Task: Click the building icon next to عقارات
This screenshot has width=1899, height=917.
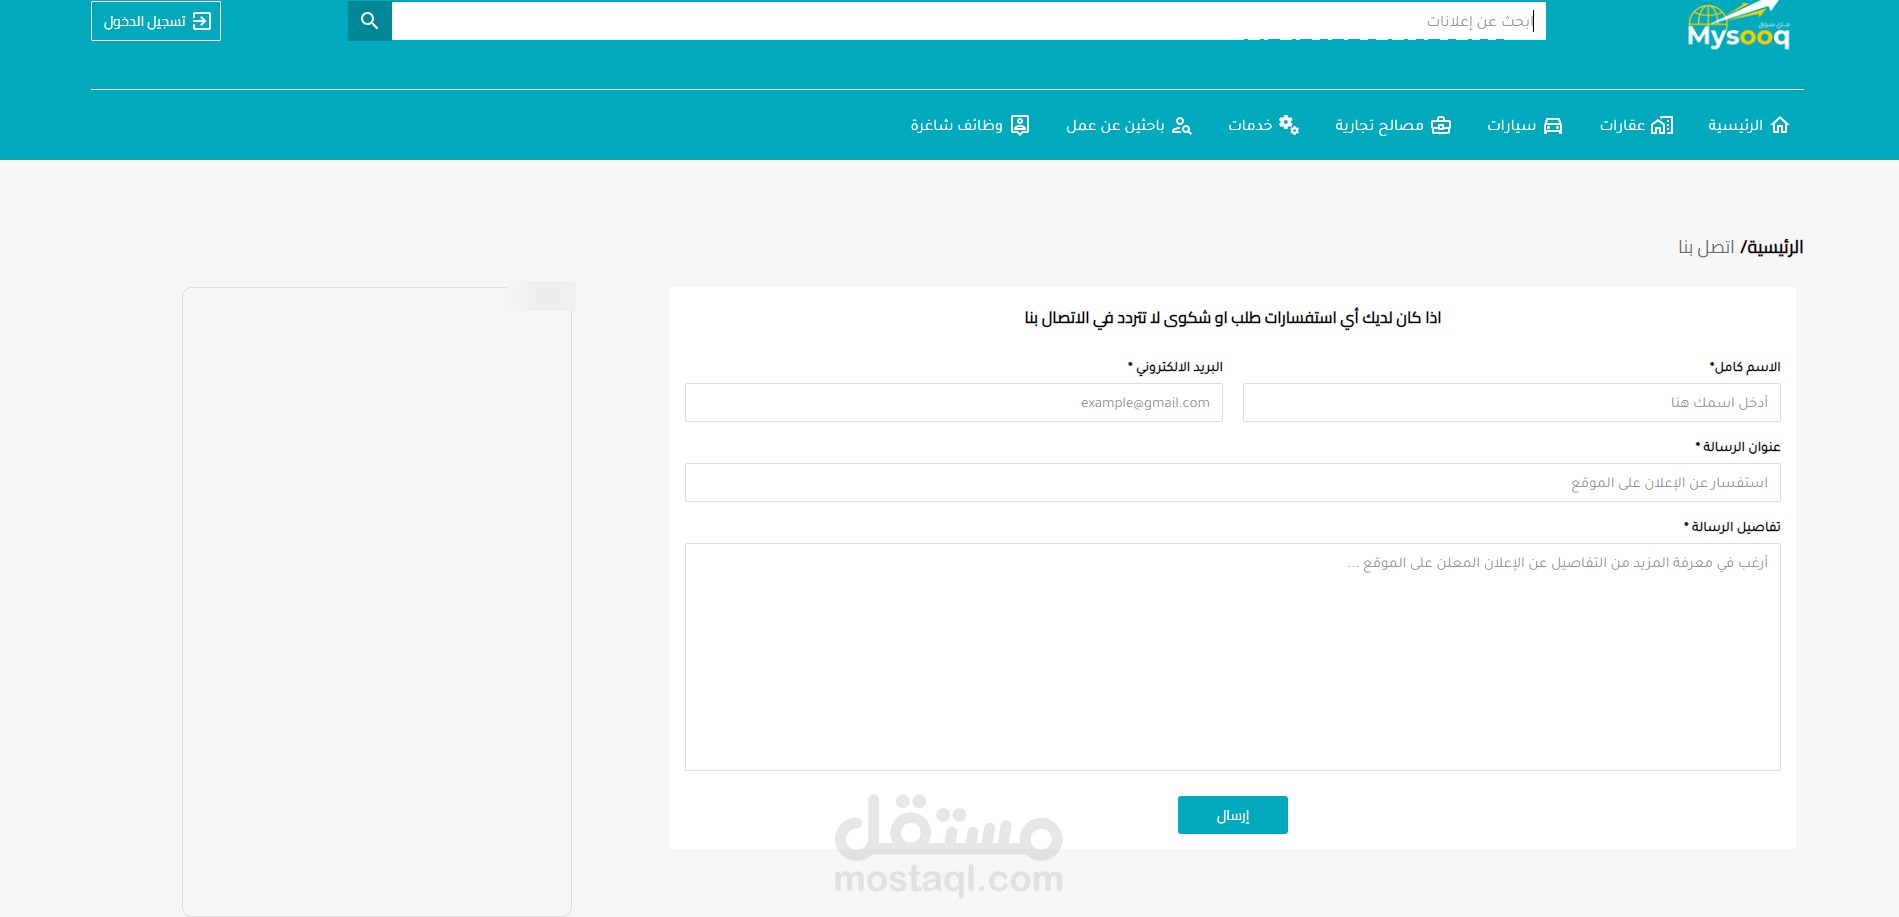Action: coord(1662,125)
